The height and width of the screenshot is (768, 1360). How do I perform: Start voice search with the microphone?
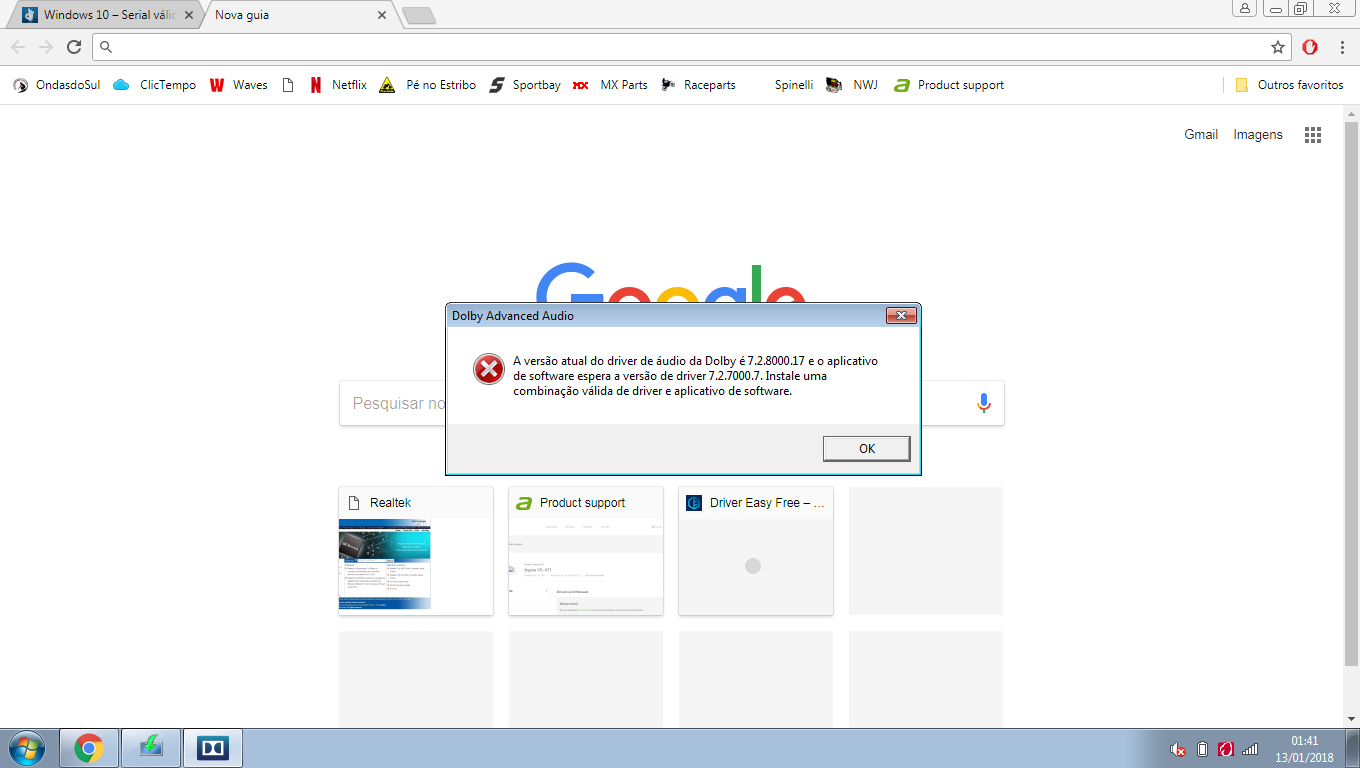pyautogui.click(x=983, y=403)
